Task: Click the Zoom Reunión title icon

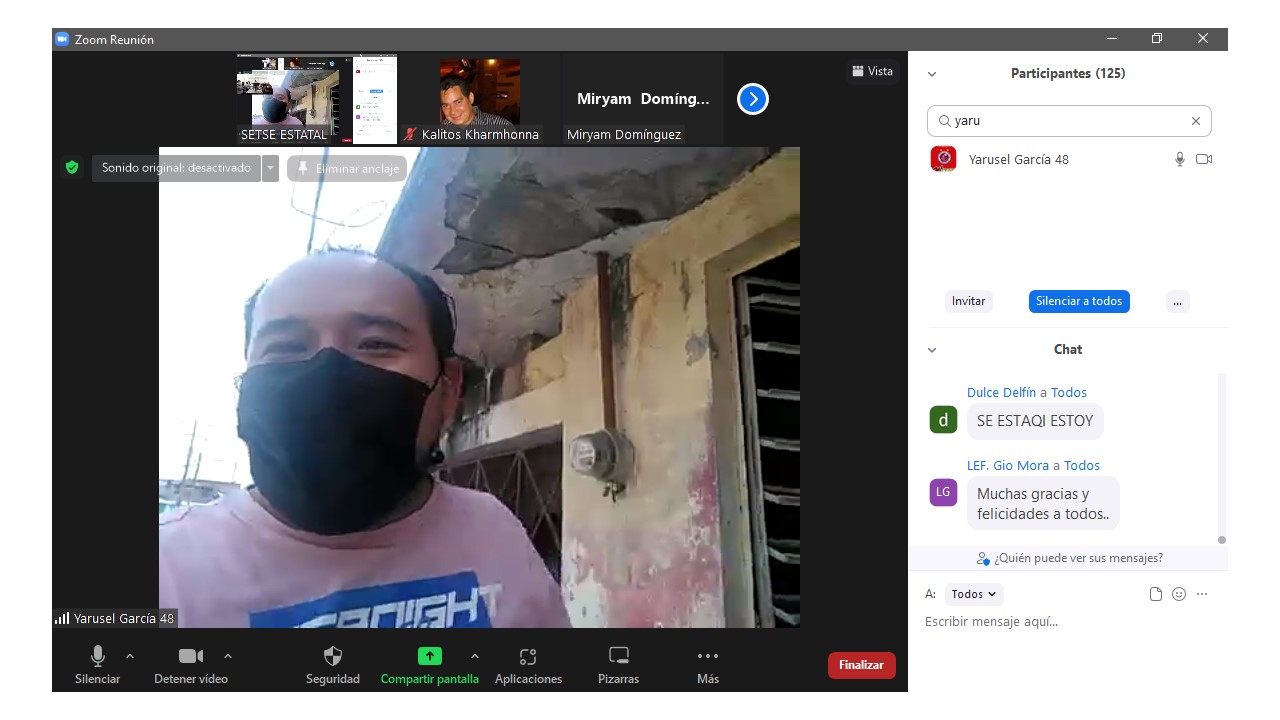Action: pos(62,39)
